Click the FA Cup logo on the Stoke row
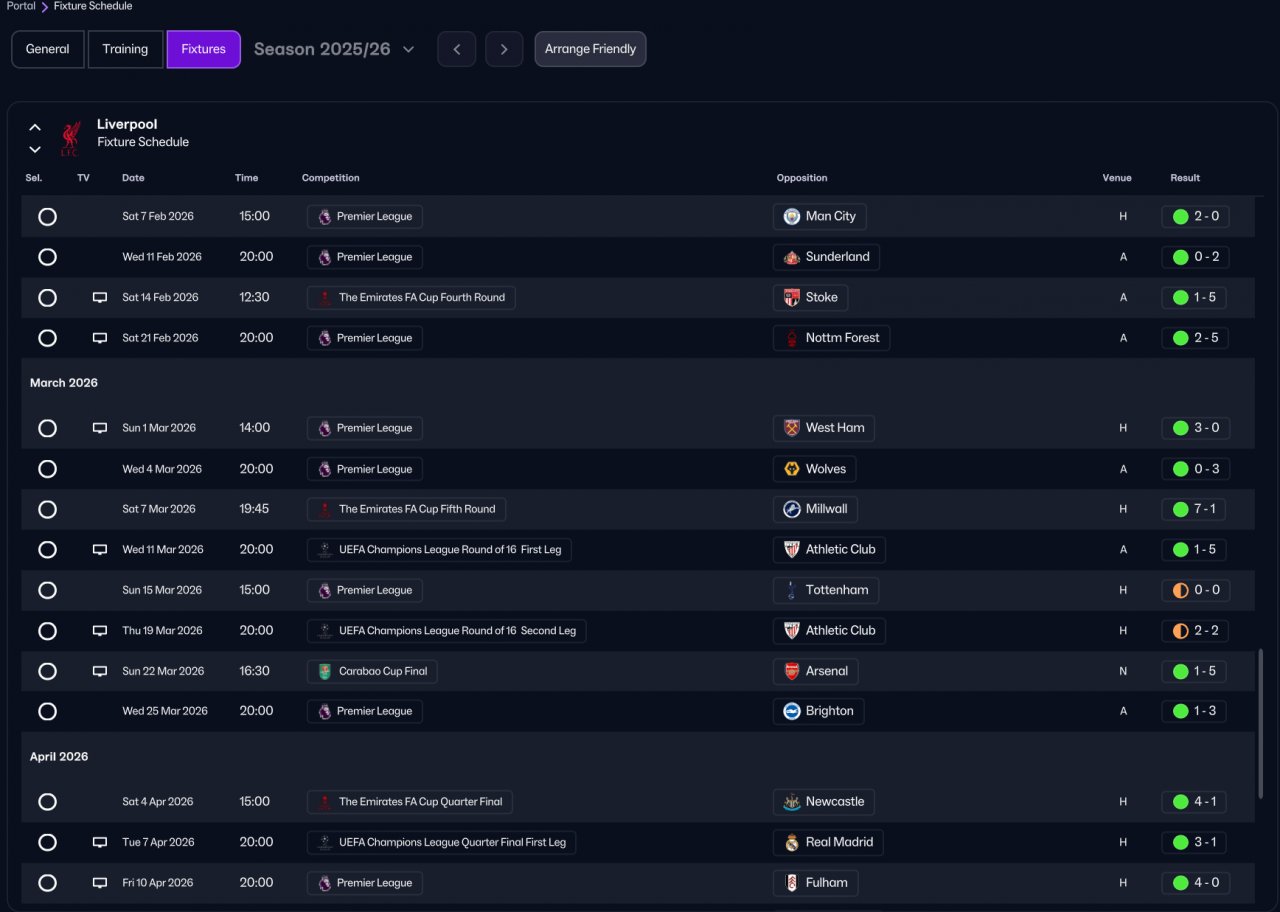Image resolution: width=1280 pixels, height=912 pixels. [x=325, y=297]
